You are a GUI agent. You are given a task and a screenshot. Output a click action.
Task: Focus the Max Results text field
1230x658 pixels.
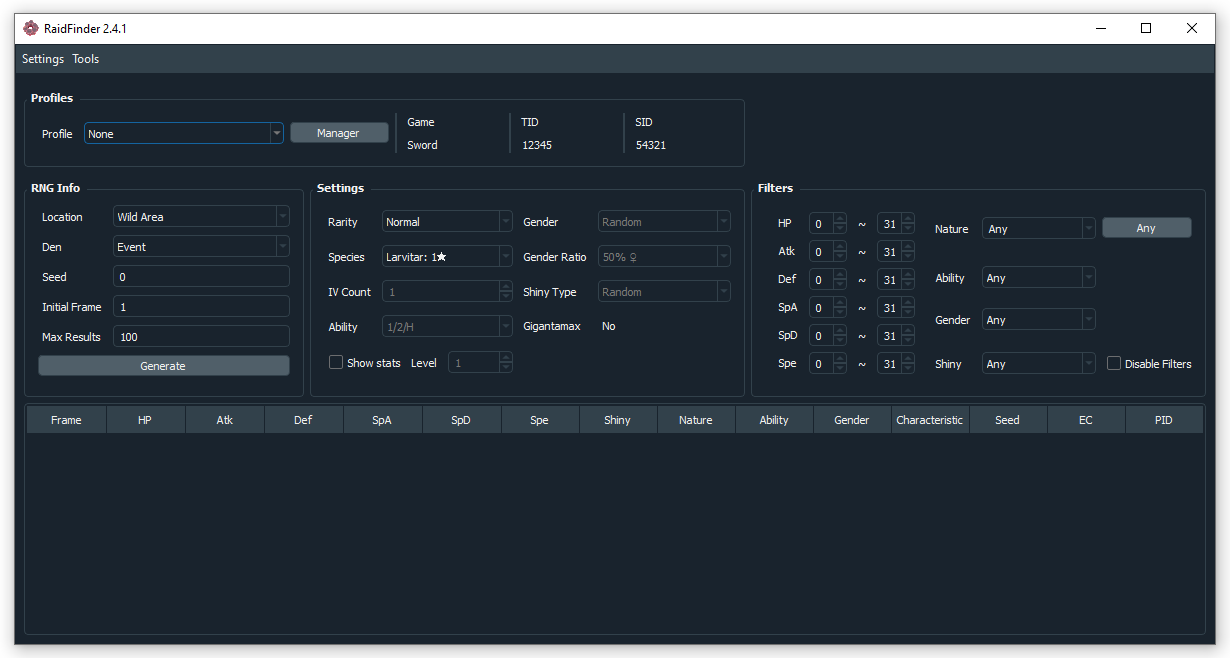[201, 337]
